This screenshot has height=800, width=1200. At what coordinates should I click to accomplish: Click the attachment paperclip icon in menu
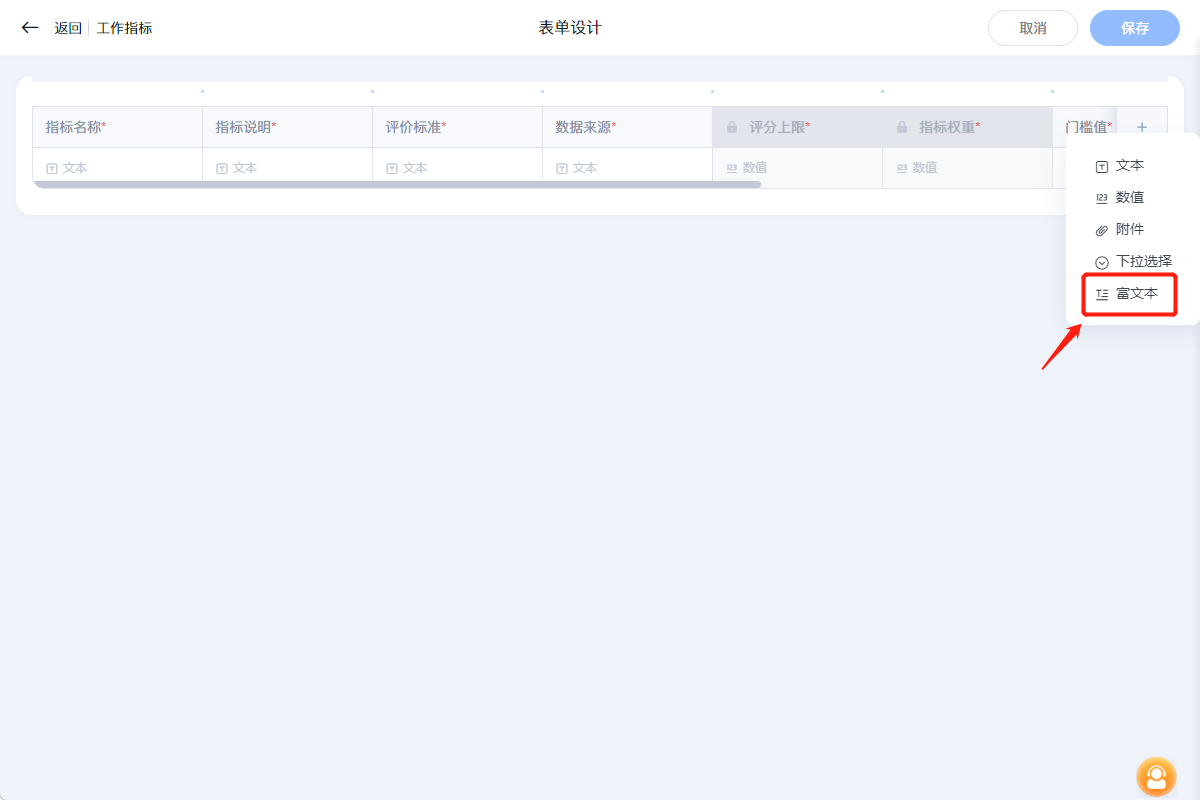[1102, 230]
